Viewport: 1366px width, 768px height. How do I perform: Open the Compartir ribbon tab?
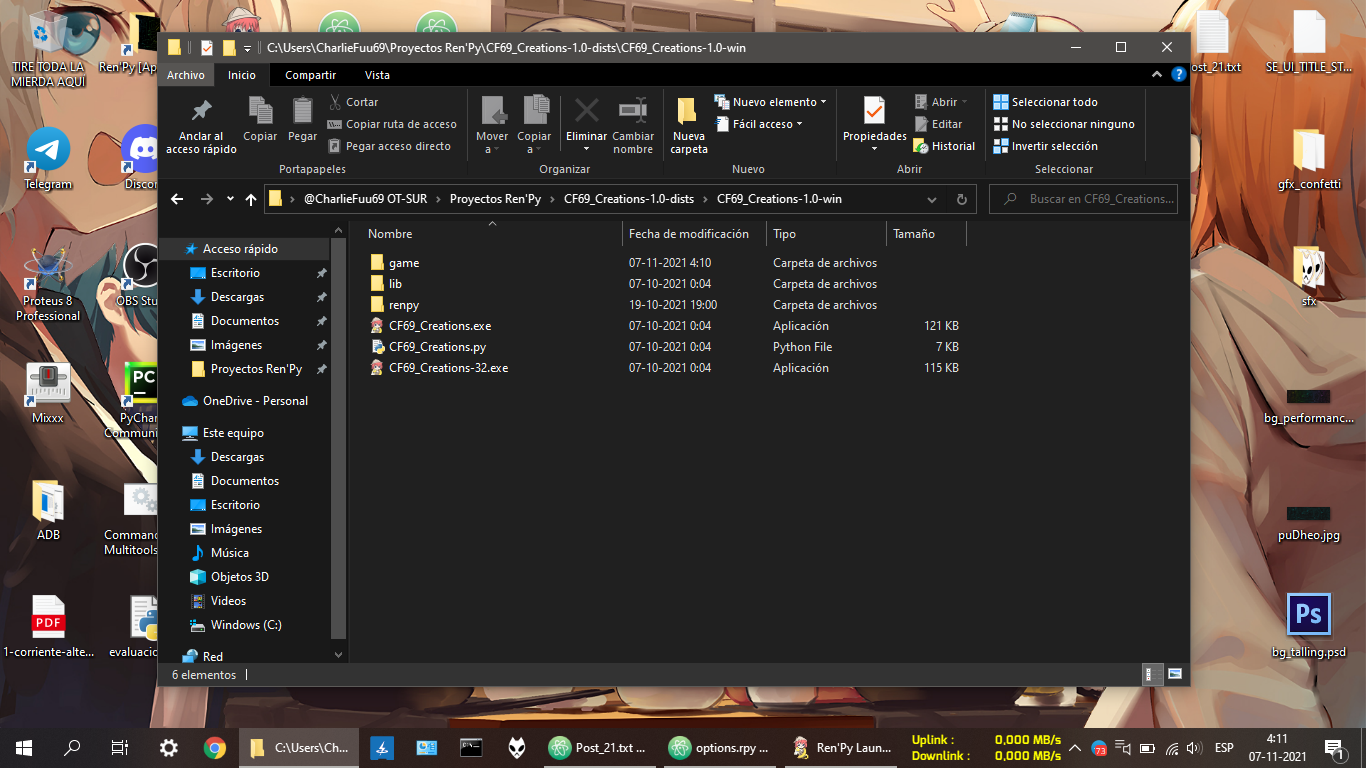[x=310, y=75]
